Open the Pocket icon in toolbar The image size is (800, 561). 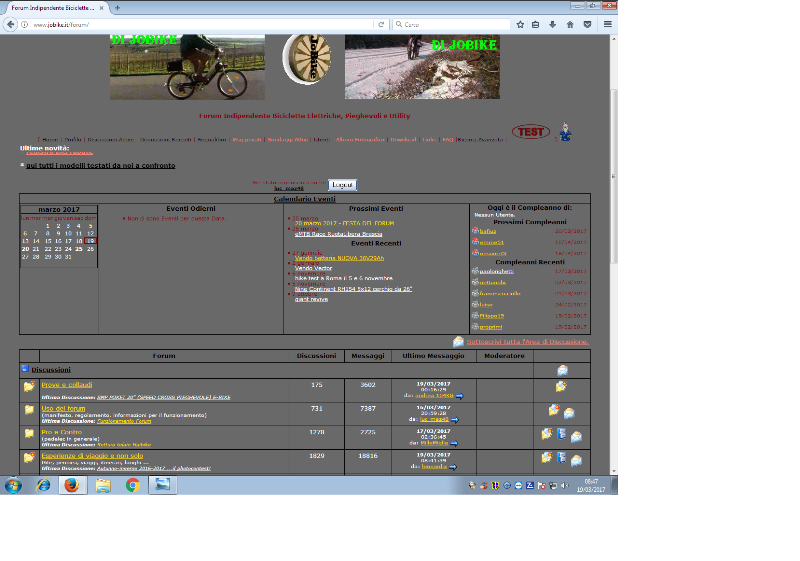[587, 24]
